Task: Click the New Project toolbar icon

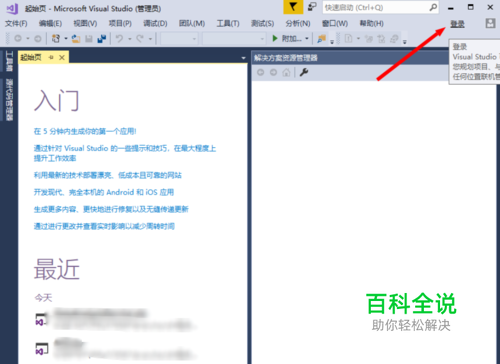Action: point(56,39)
